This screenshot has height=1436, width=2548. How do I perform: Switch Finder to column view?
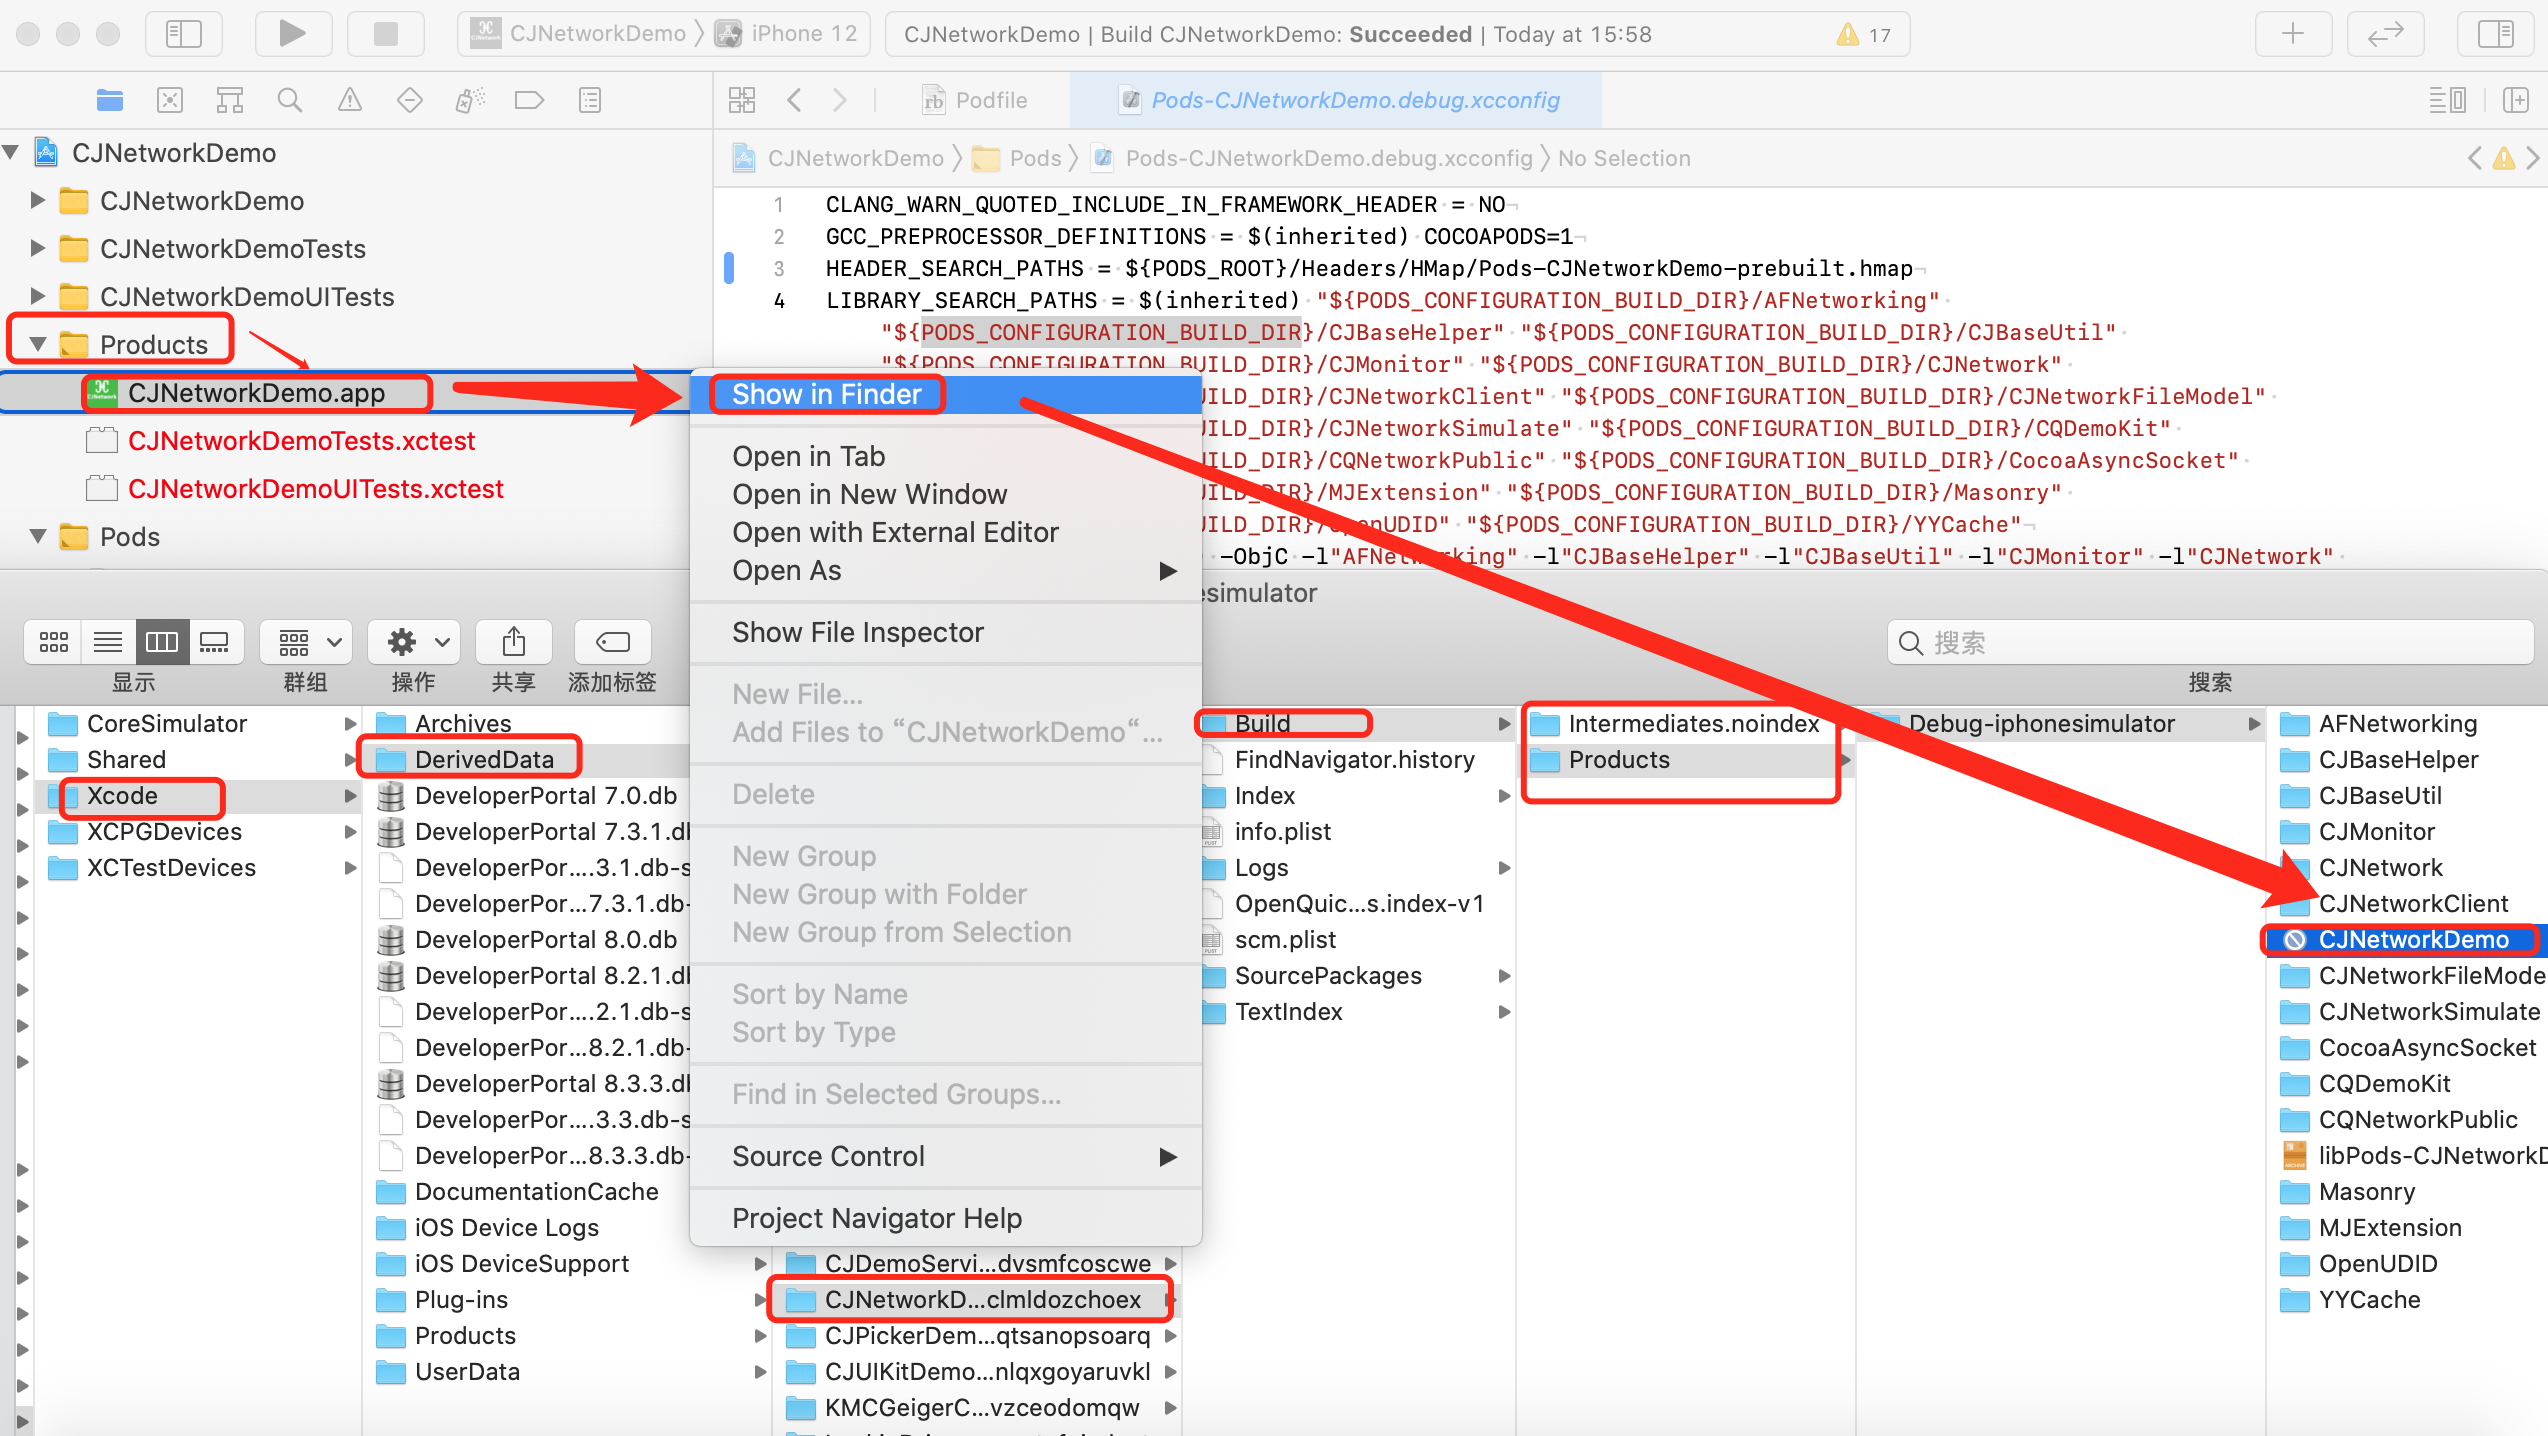click(x=161, y=642)
